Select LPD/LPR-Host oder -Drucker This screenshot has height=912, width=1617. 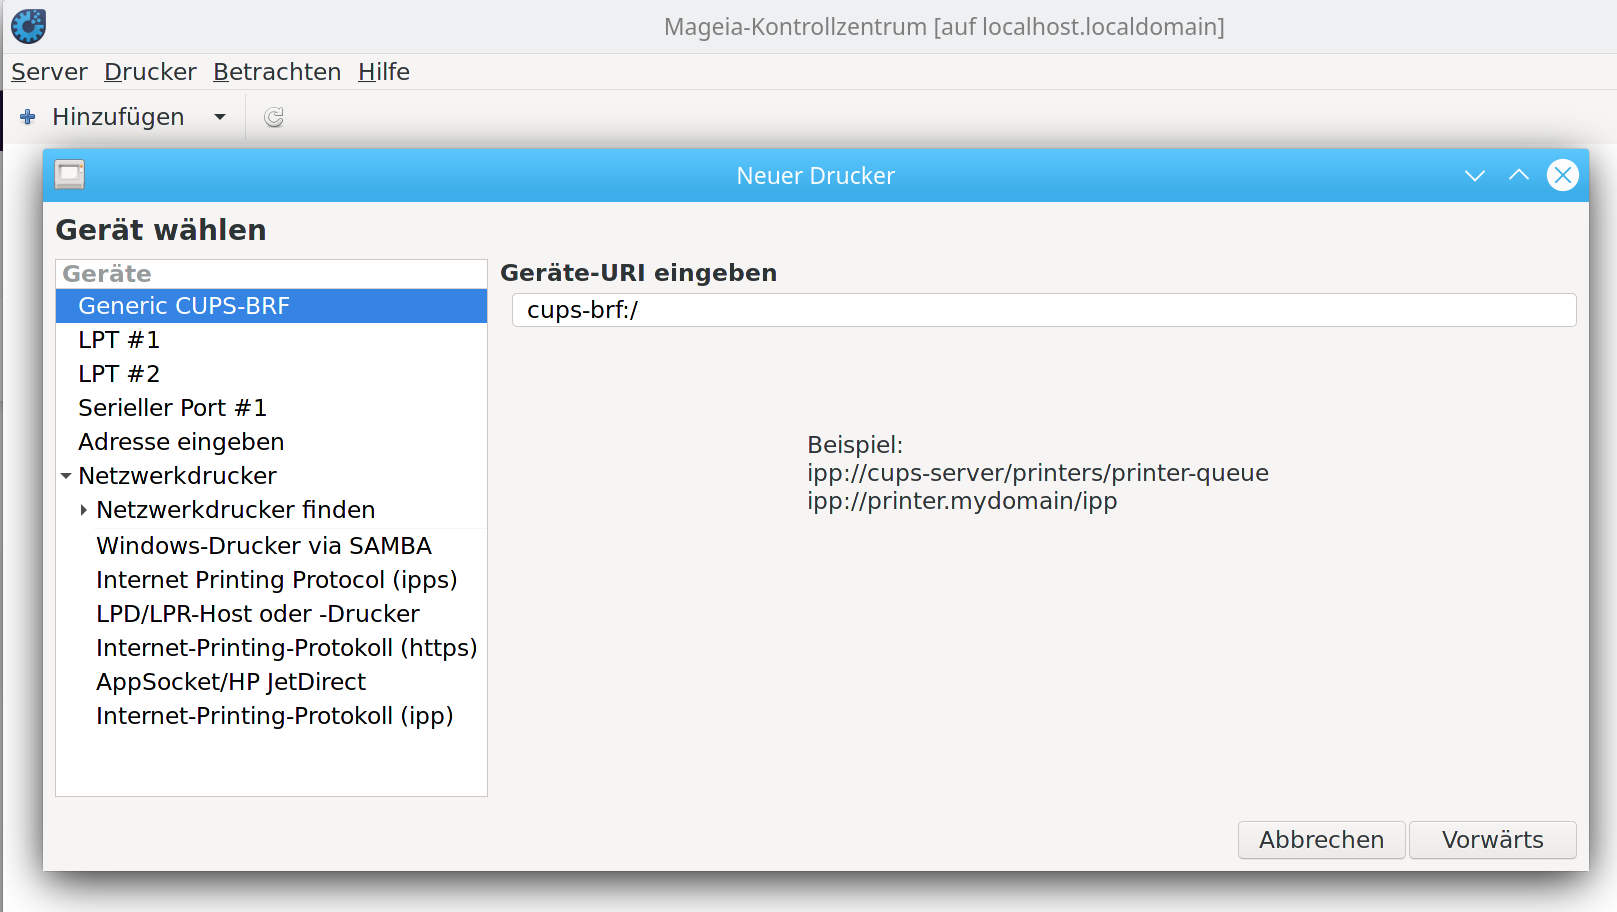coord(271,614)
